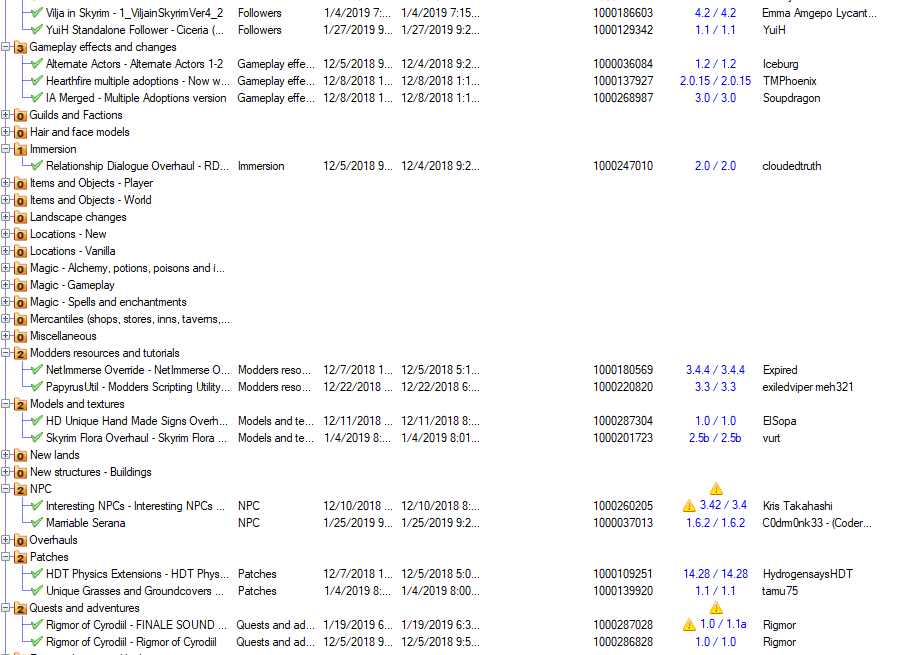Click the 2.0.15 / 2.0.15 version link
Viewport: 913px width, 655px height.
tap(716, 81)
